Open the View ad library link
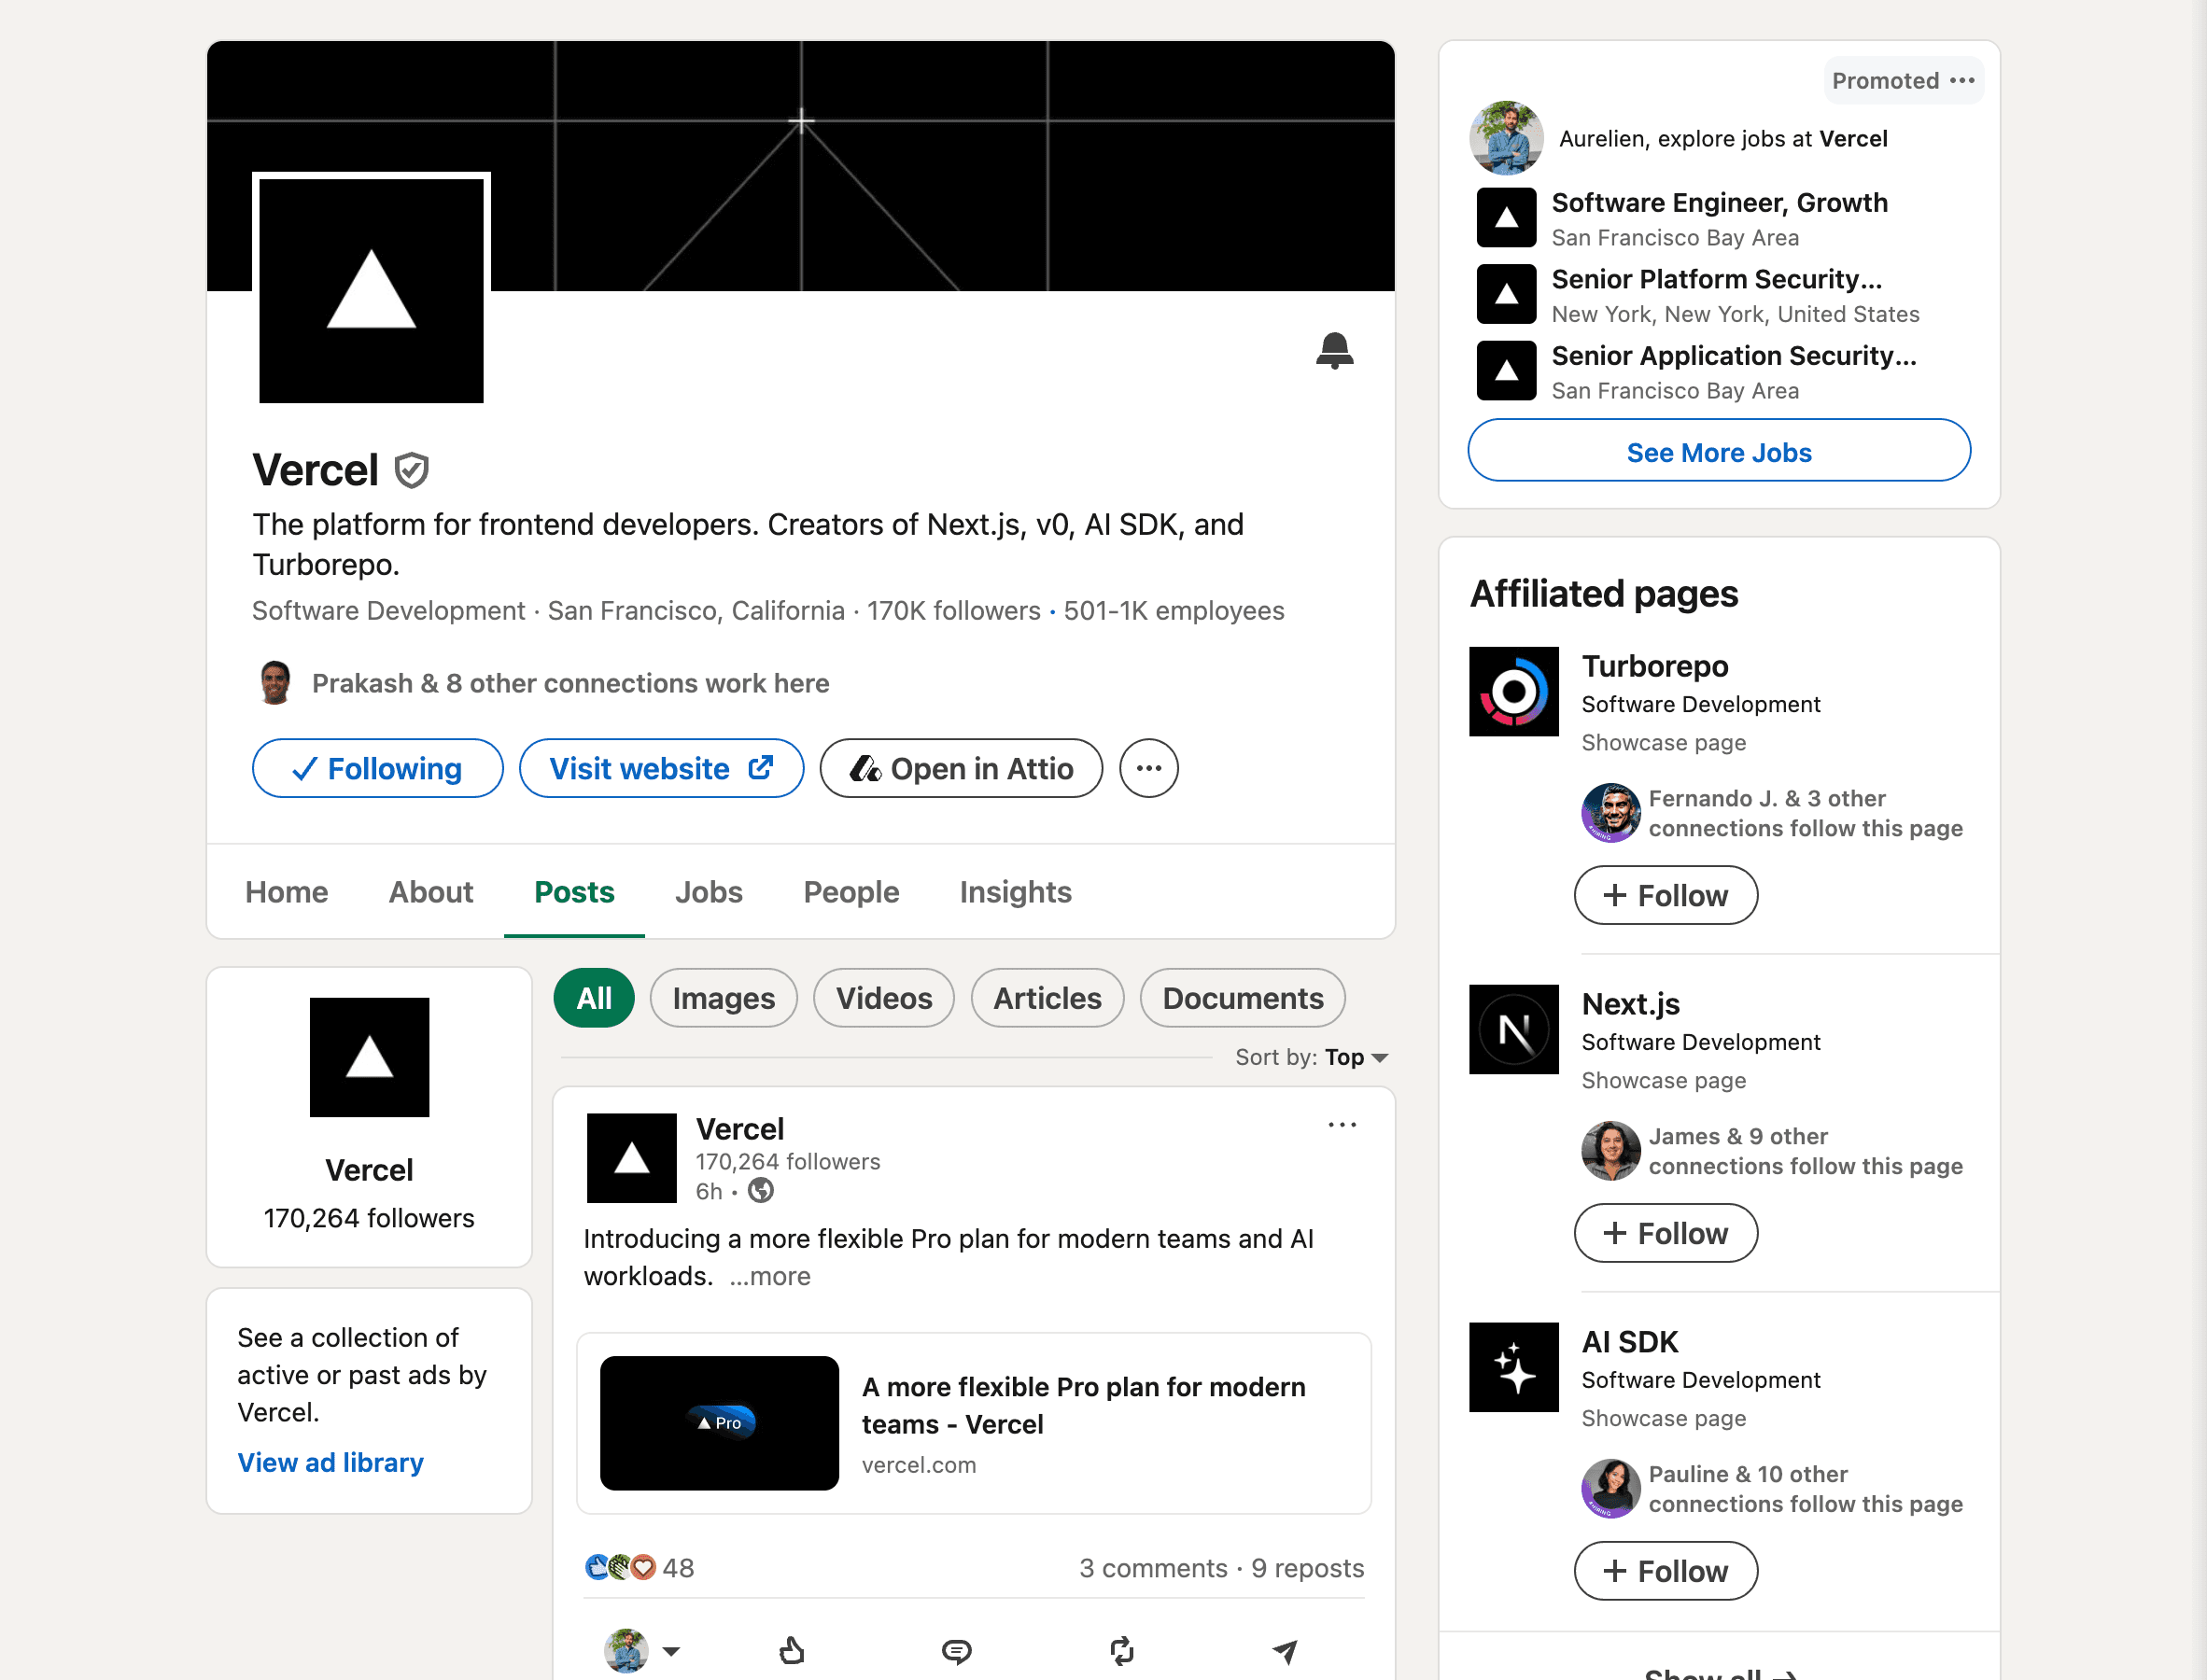 point(330,1462)
